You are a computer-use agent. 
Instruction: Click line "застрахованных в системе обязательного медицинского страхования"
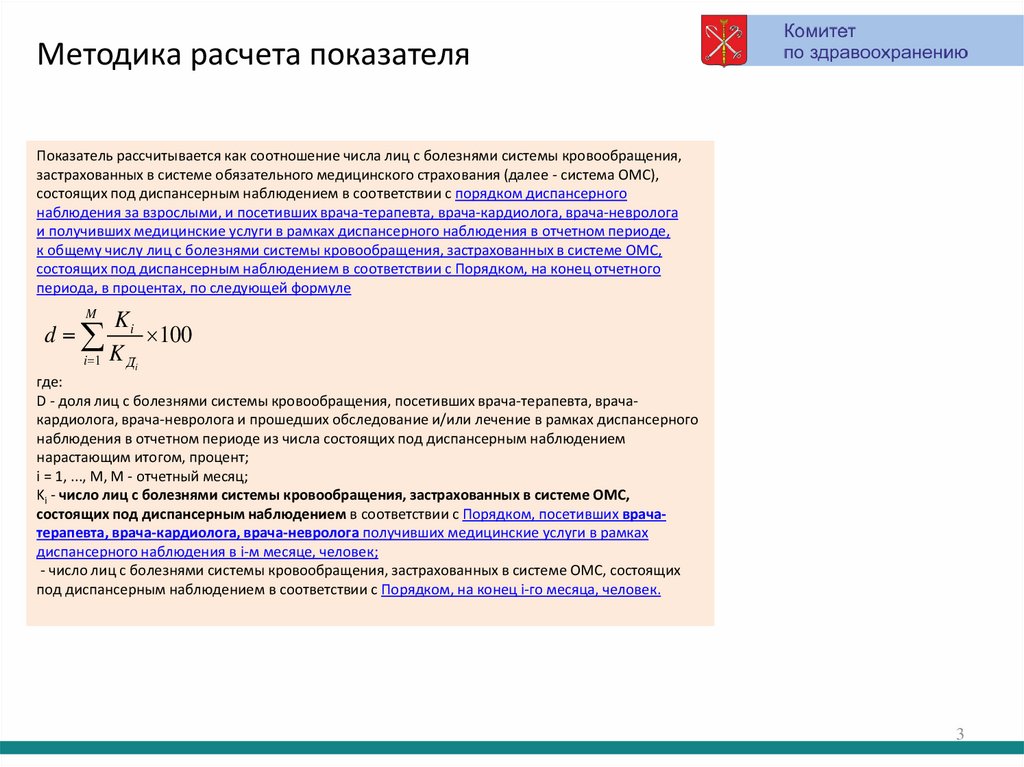(x=348, y=175)
